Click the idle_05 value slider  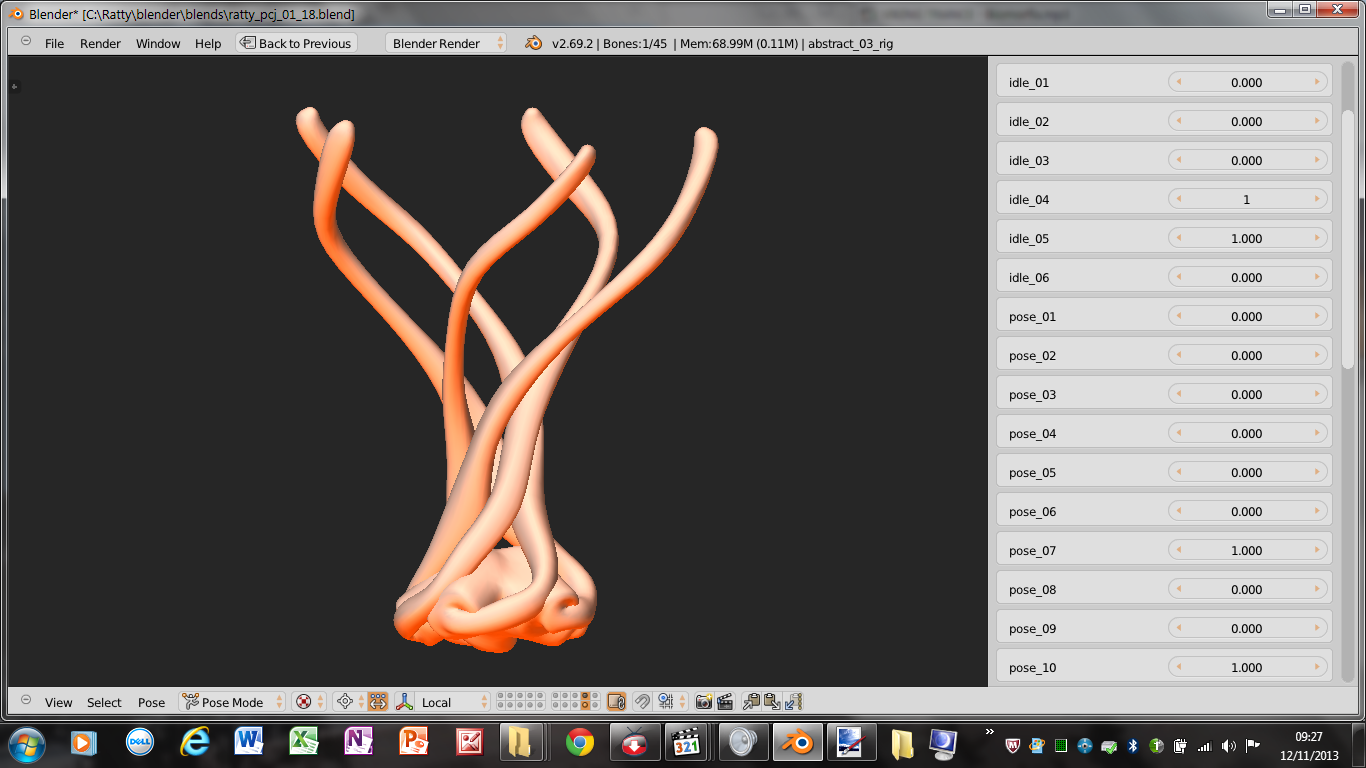pyautogui.click(x=1248, y=238)
